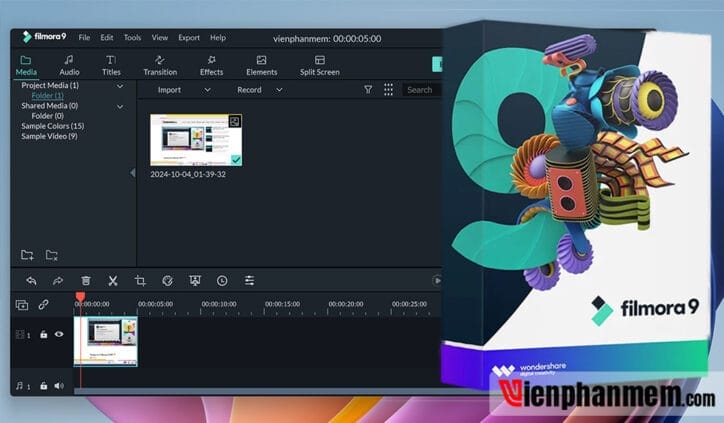This screenshot has height=423, width=724.
Task: Hide video track 1 with eye icon
Action: [59, 334]
